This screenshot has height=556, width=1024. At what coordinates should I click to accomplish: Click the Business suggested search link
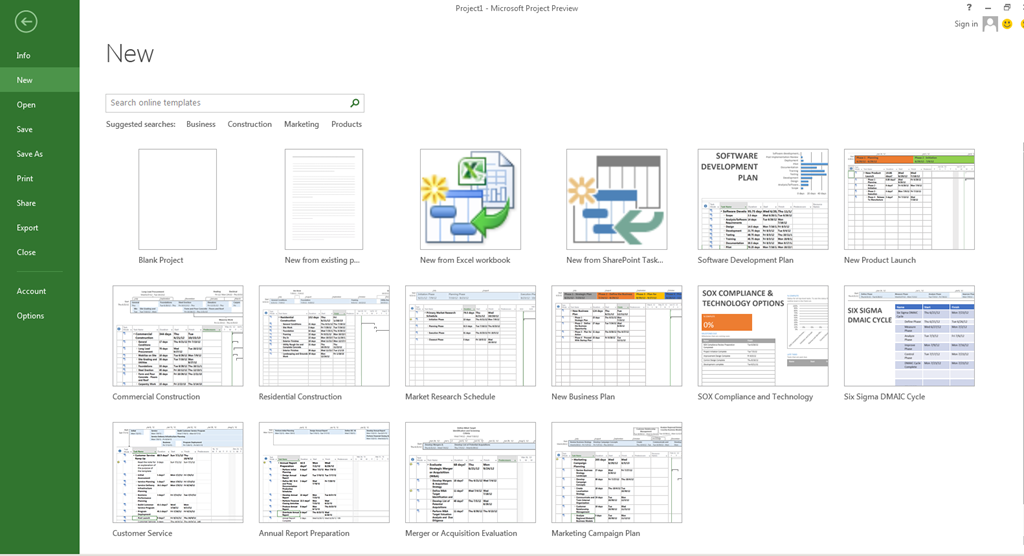200,124
